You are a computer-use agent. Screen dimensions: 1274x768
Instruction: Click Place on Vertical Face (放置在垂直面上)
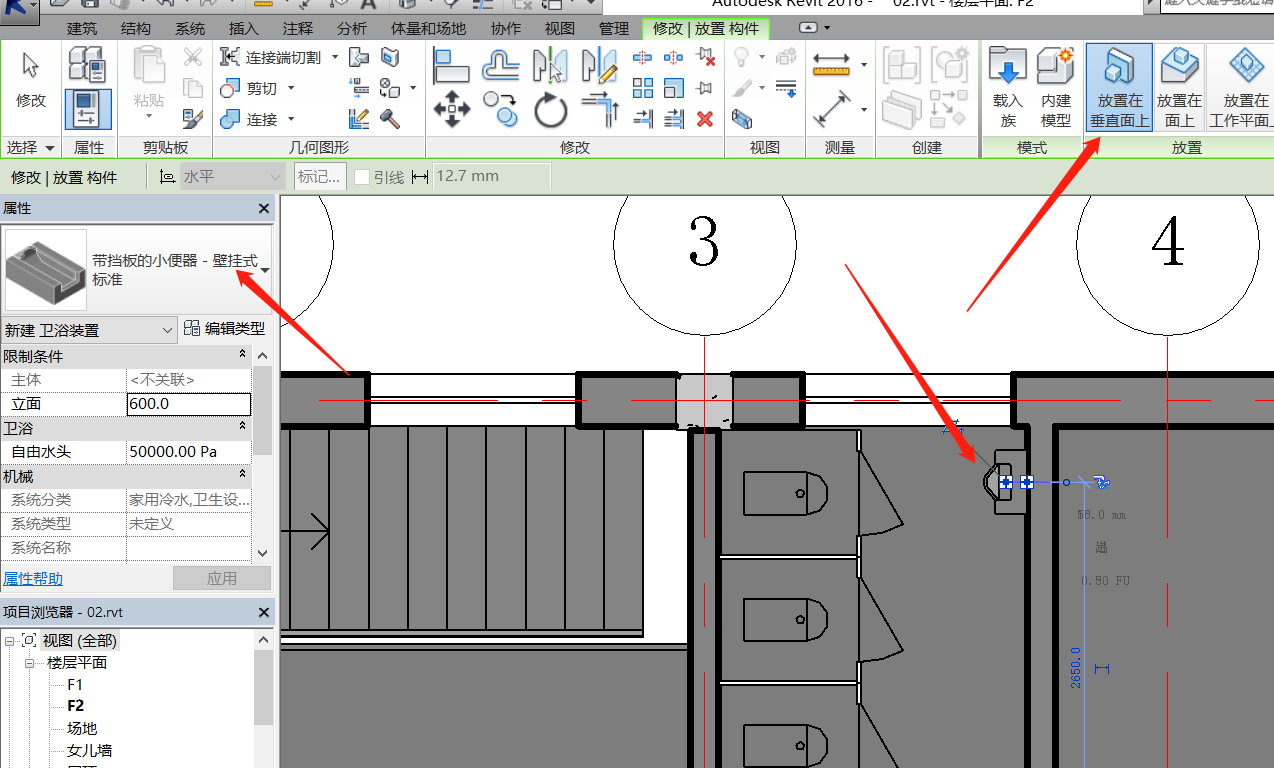pyautogui.click(x=1119, y=87)
